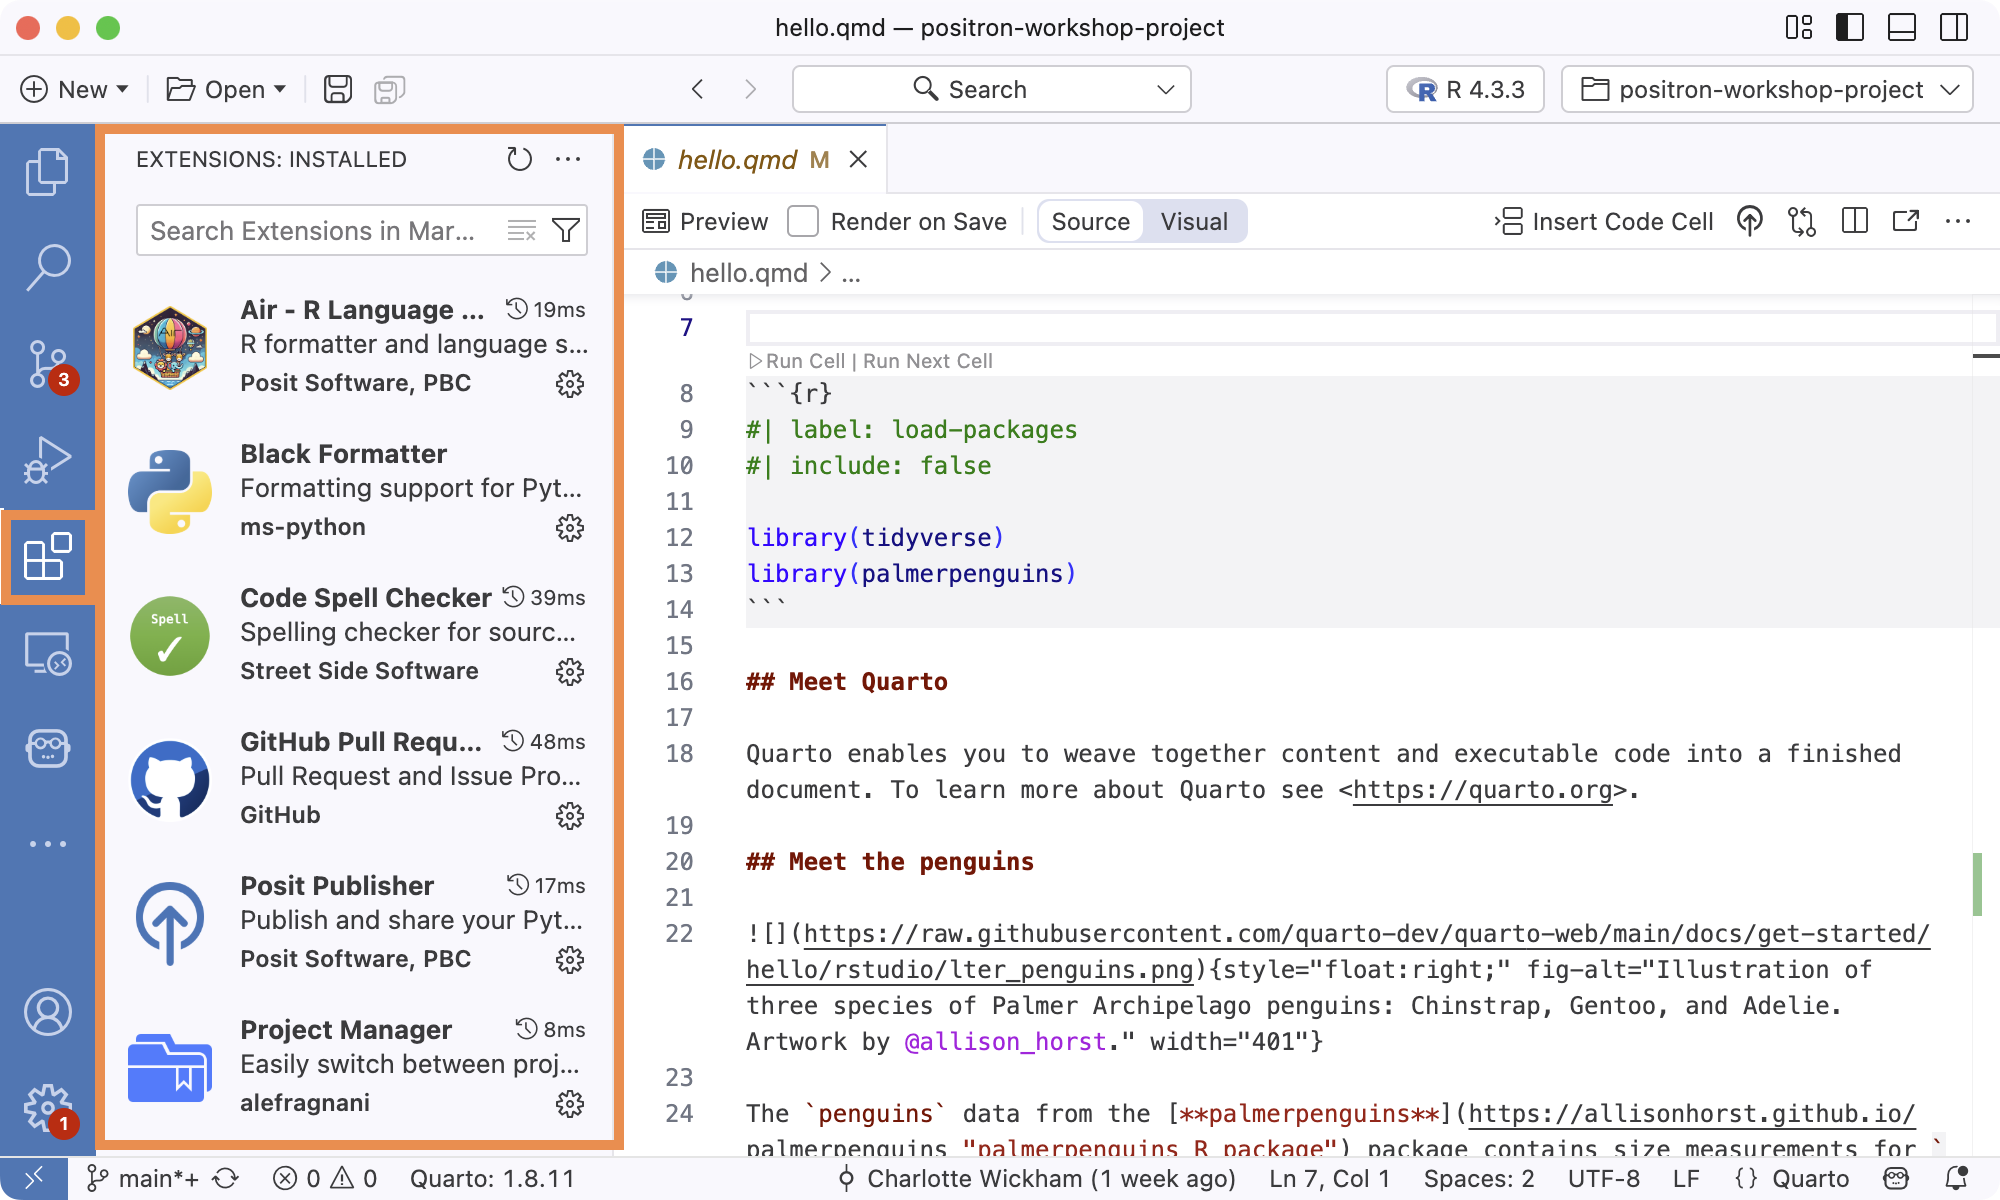
Task: Open editor in a new window
Action: click(1906, 221)
